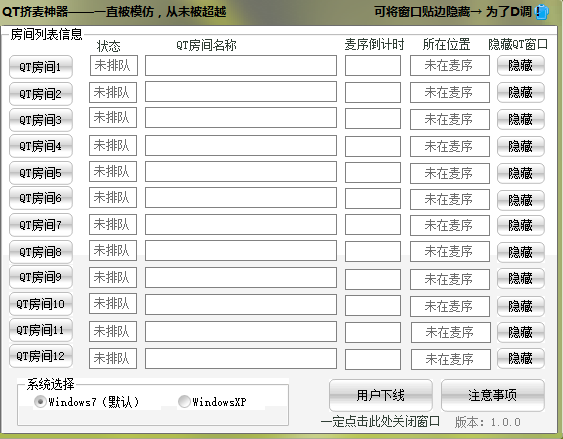Click the QT房间11 button
This screenshot has height=439, width=563.
41,330
